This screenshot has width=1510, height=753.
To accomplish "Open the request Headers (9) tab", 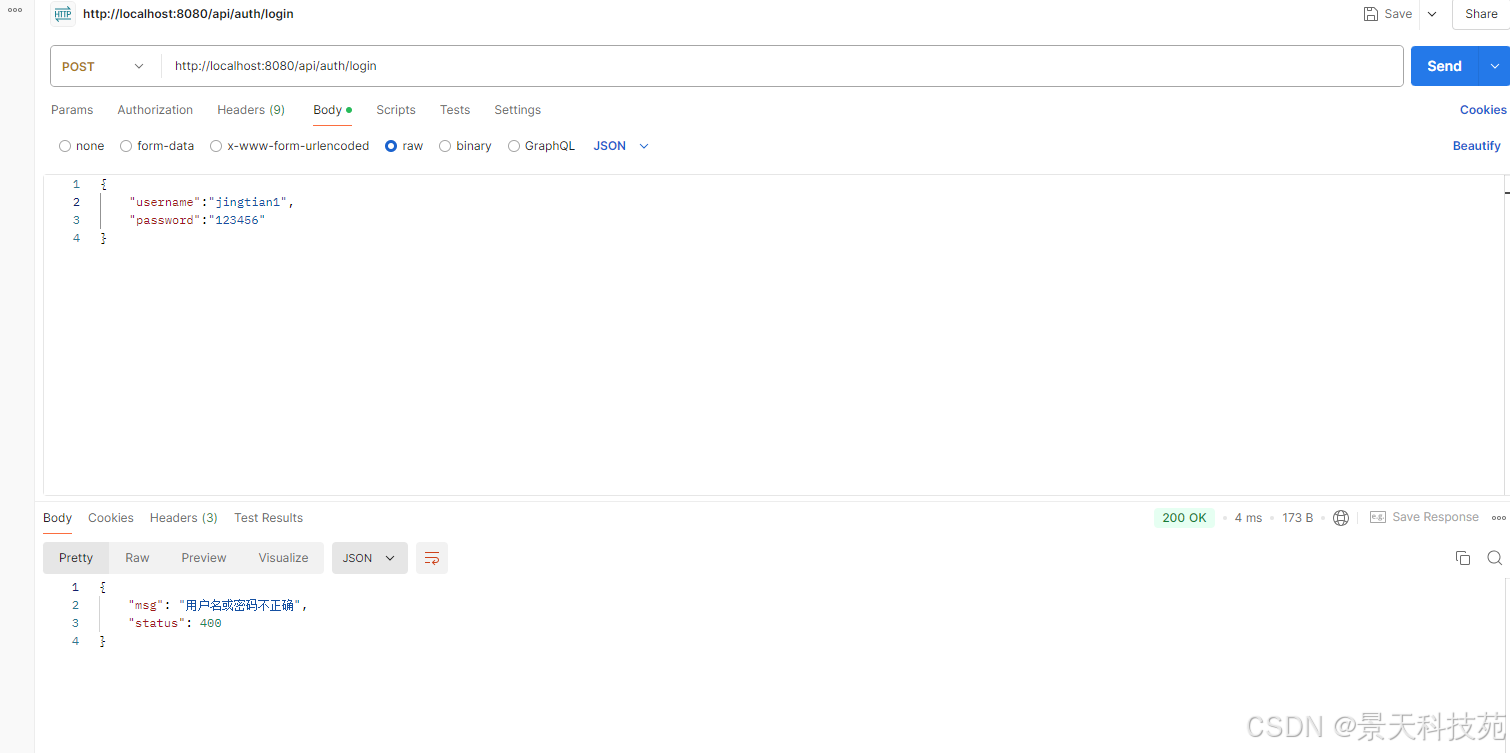I will tap(251, 110).
